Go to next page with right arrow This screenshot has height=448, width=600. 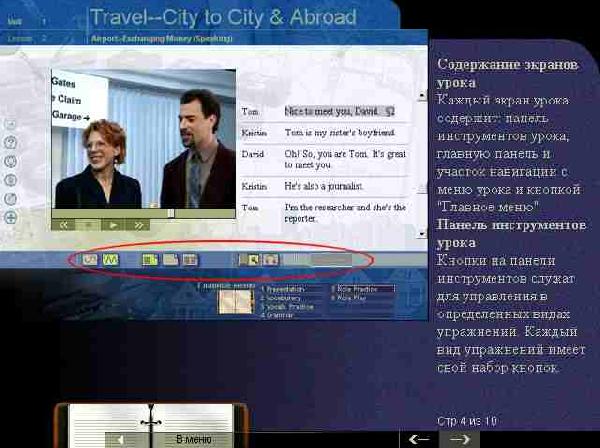point(459,438)
